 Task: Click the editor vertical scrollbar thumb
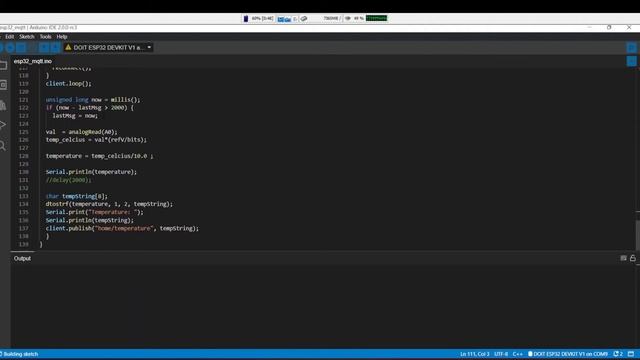point(638,235)
